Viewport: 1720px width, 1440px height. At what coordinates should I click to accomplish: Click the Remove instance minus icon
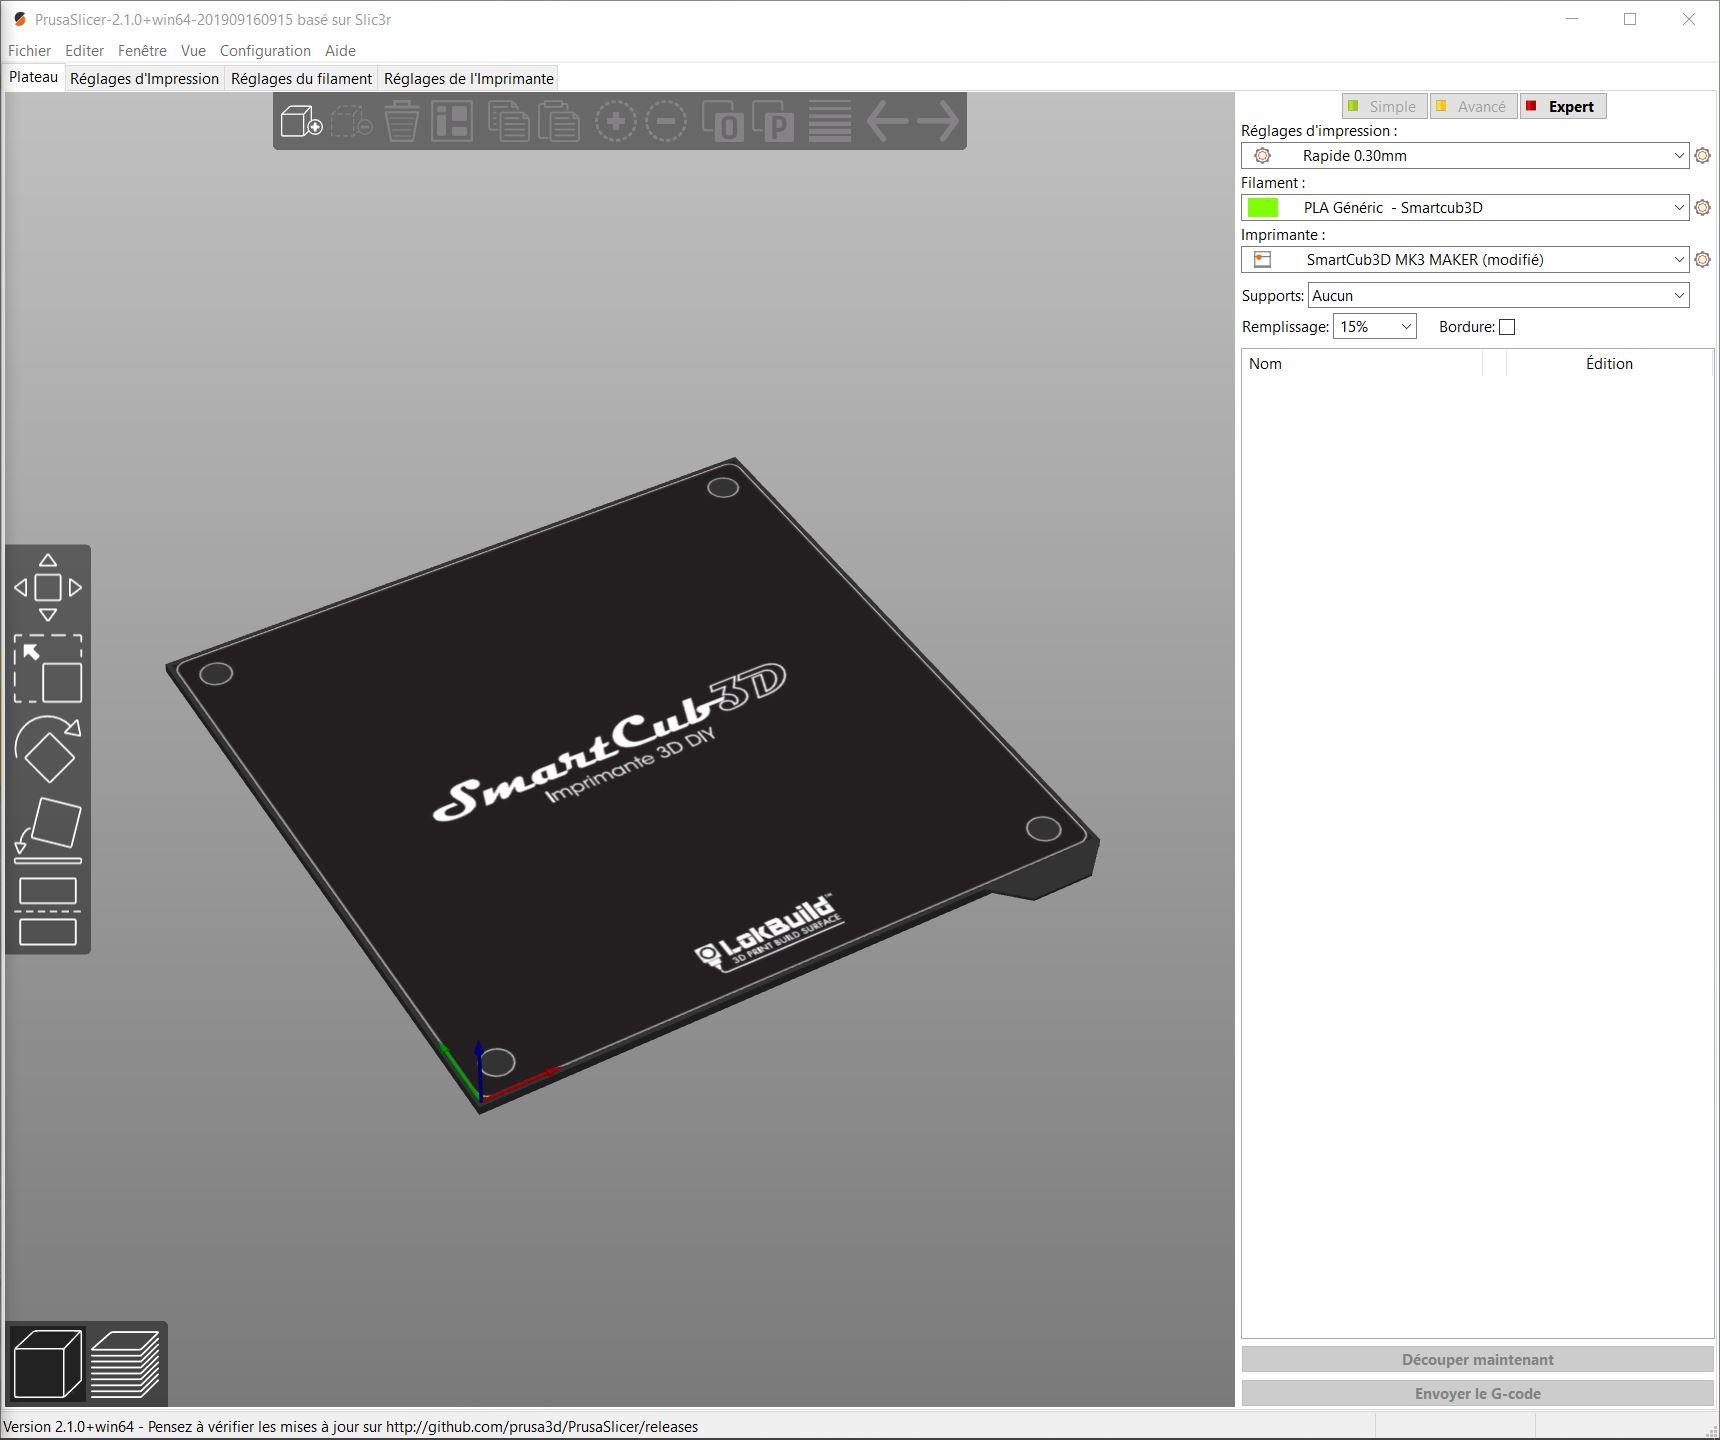point(666,122)
